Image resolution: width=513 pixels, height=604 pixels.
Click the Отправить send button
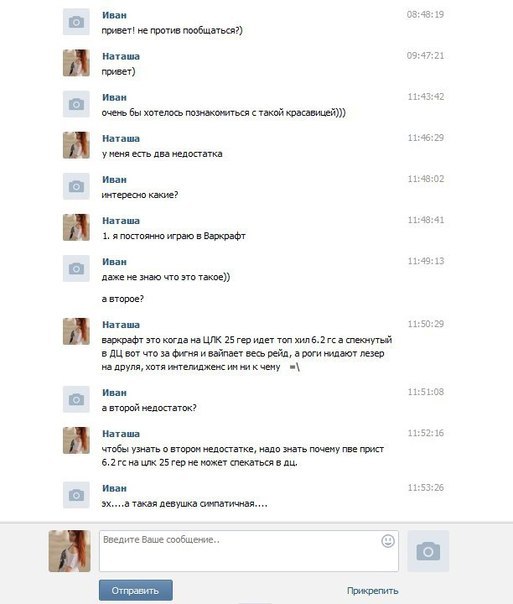pyautogui.click(x=136, y=591)
